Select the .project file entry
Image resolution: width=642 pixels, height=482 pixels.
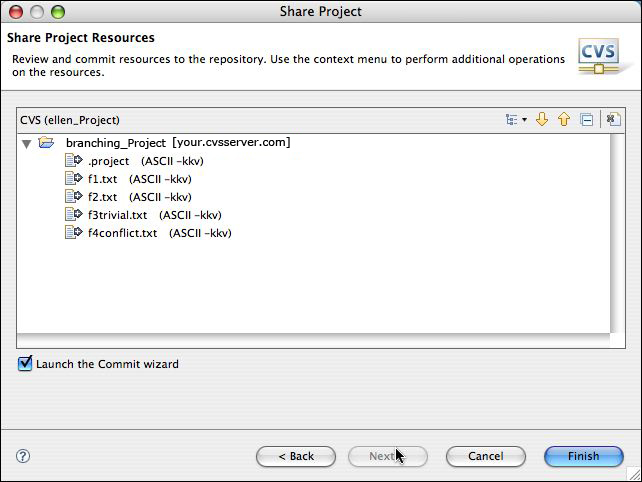(108, 161)
